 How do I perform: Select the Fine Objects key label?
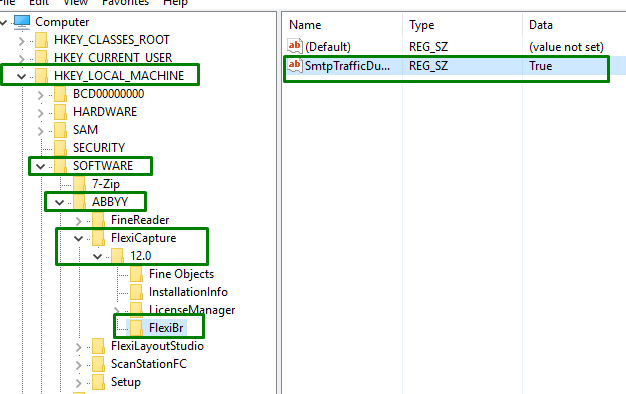(181, 274)
